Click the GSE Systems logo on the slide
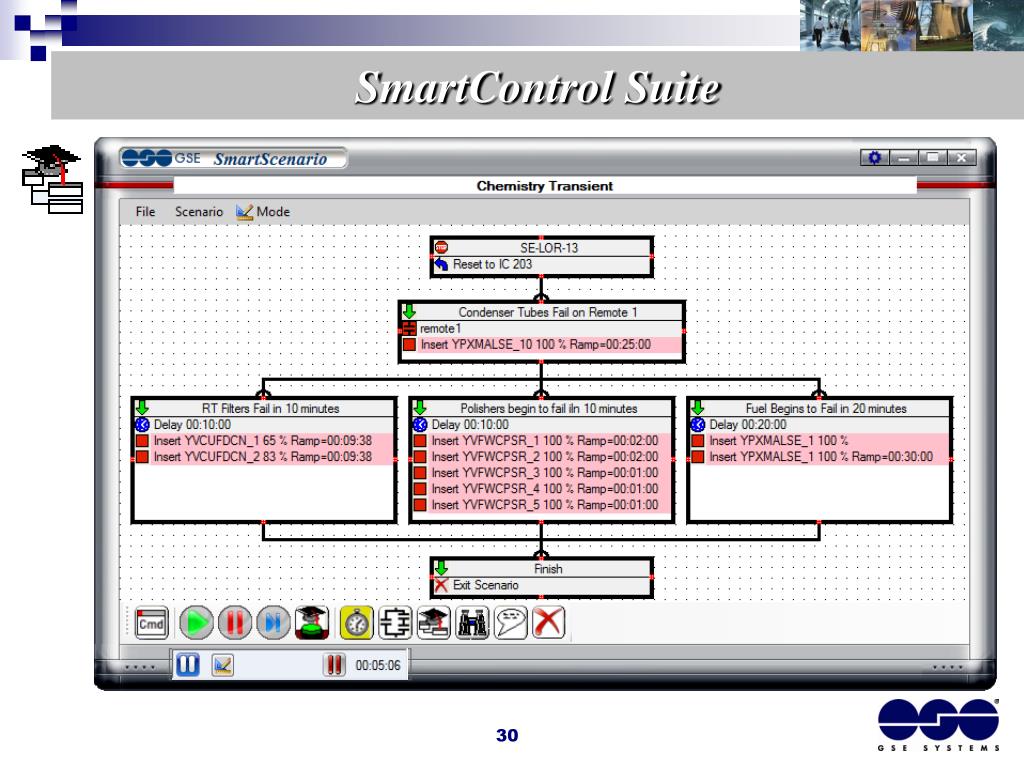The image size is (1024, 768). 938,725
